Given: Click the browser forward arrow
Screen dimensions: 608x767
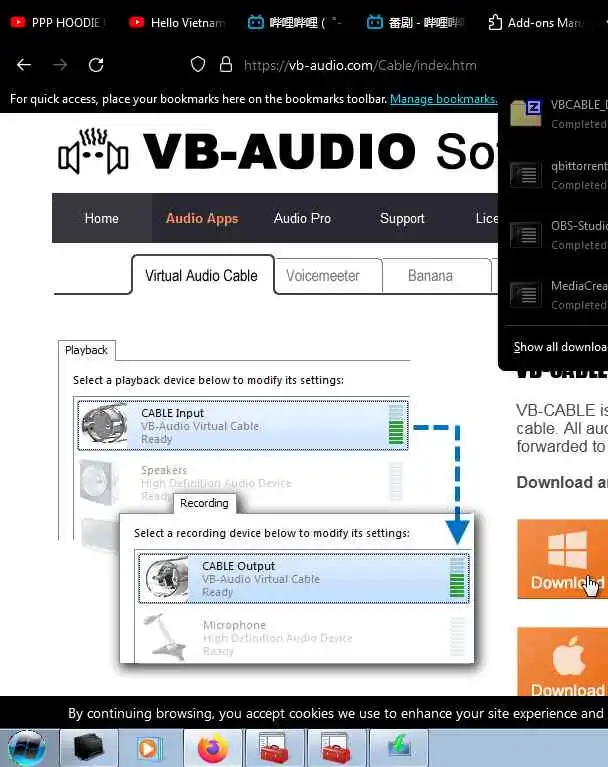Looking at the screenshot, I should click(x=60, y=65).
